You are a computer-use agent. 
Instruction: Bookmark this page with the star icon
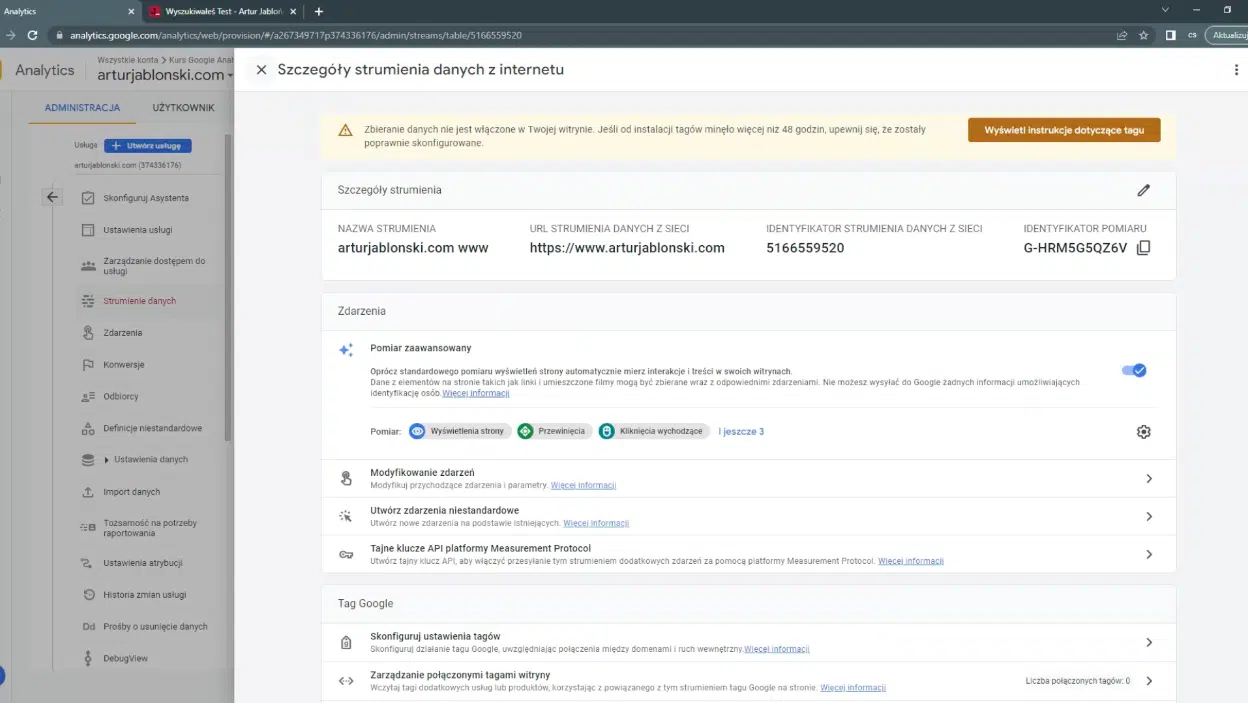tap(1144, 35)
